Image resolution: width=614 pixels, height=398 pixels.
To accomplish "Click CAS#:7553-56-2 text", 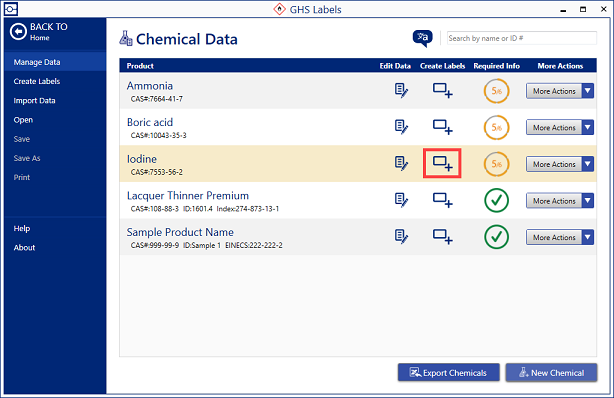I will 157,172.
